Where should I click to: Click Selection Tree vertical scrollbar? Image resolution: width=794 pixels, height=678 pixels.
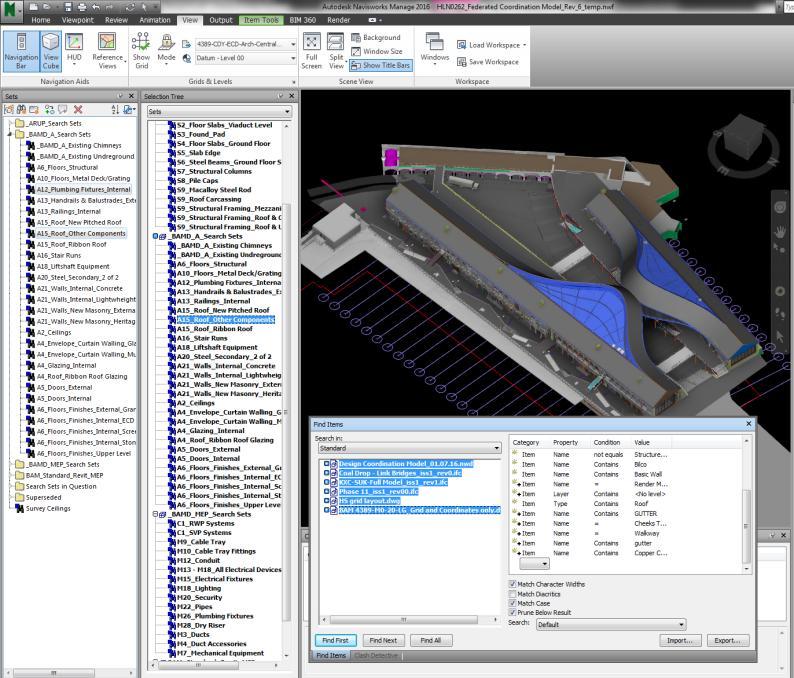pos(287,410)
